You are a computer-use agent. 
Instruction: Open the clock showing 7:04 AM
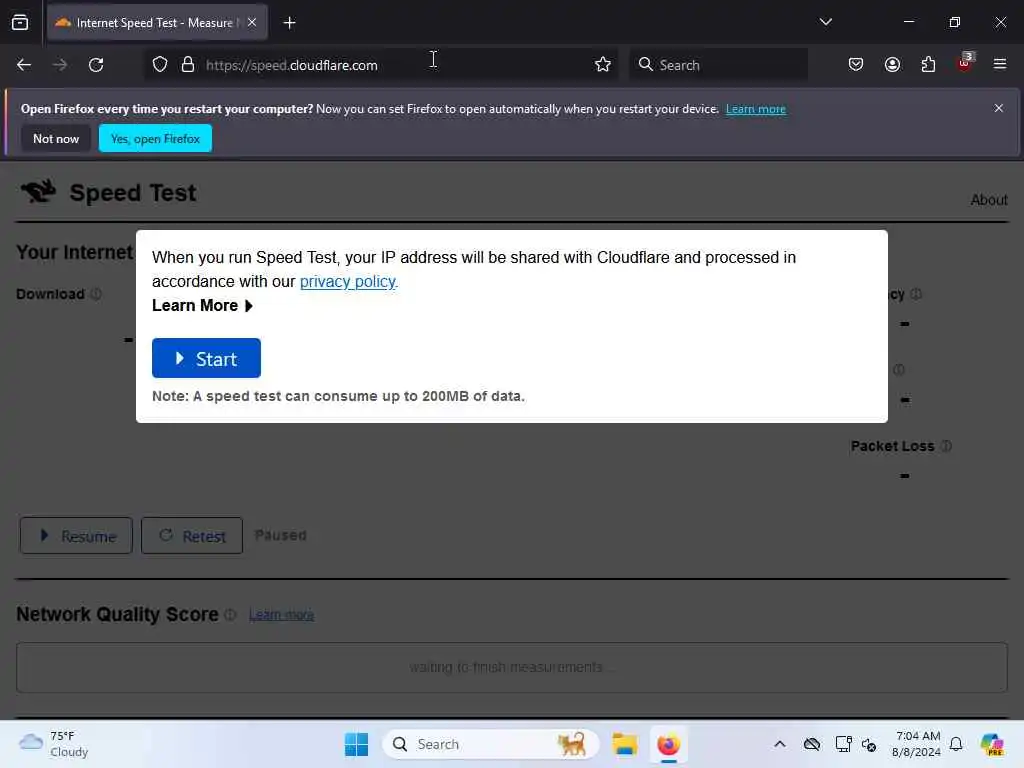point(917,744)
